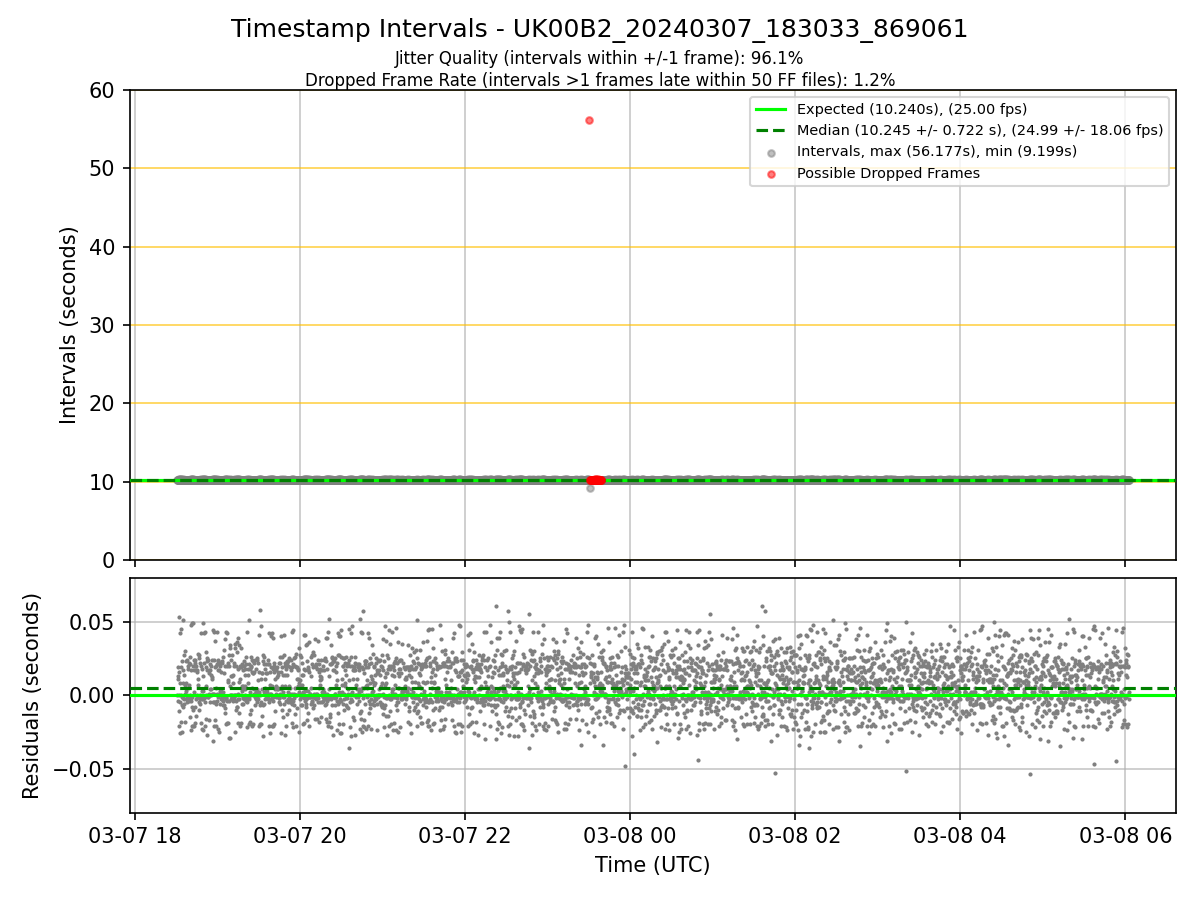Screen dimensions: 1200x900
Task: Click the 'Intervals (seconds)' y-axis label
Action: (x=68, y=325)
